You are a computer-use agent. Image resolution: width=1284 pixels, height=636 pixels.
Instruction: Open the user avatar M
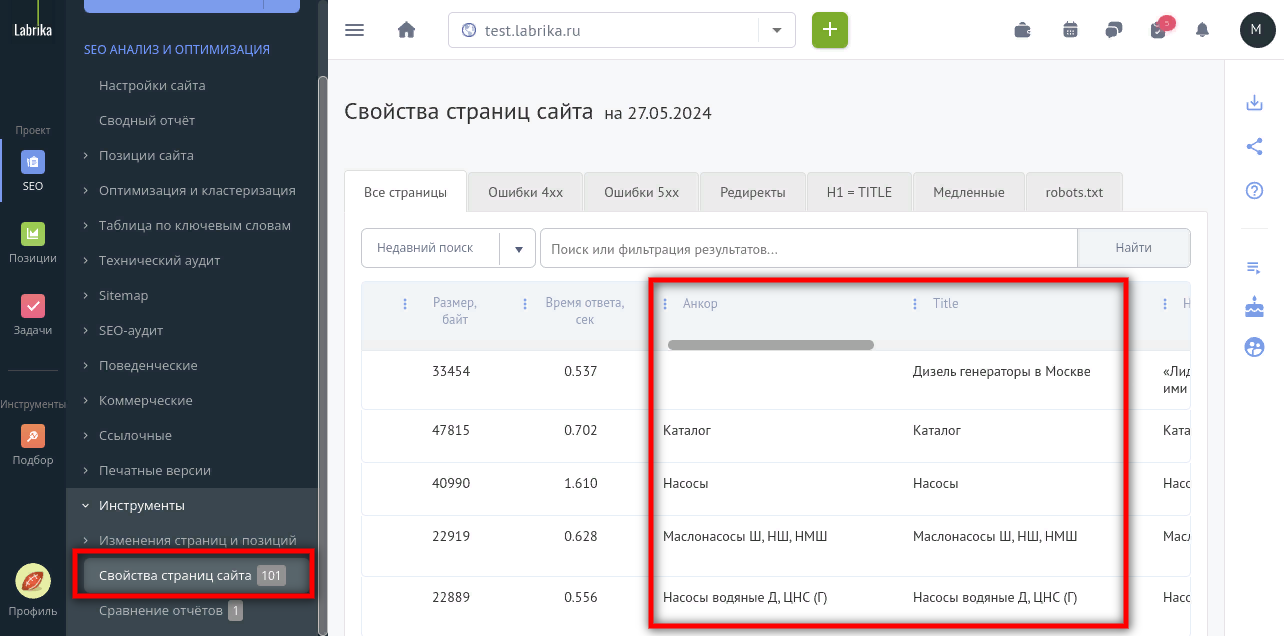point(1257,30)
